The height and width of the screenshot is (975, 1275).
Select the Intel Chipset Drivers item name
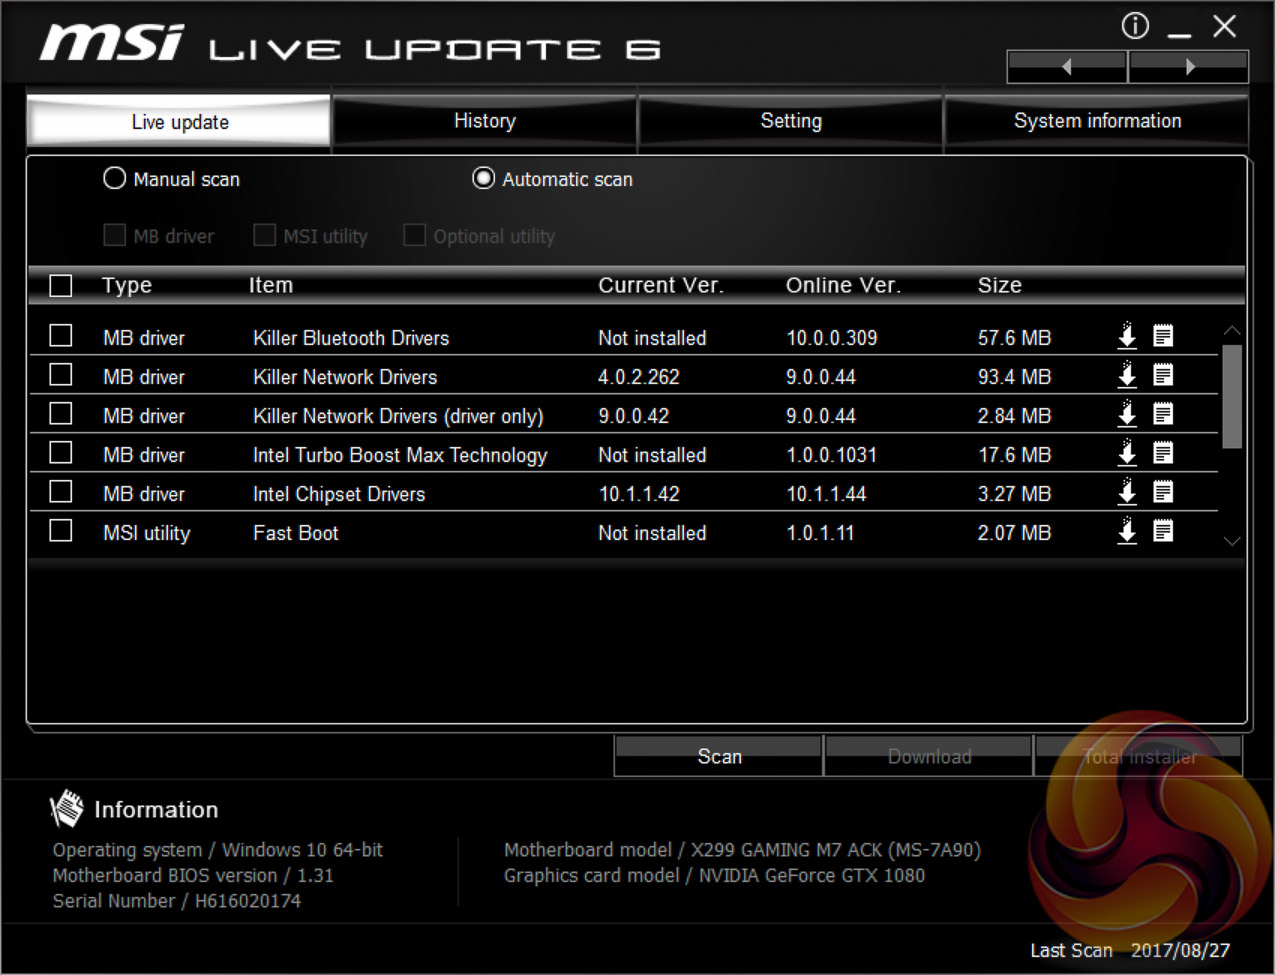pyautogui.click(x=339, y=494)
